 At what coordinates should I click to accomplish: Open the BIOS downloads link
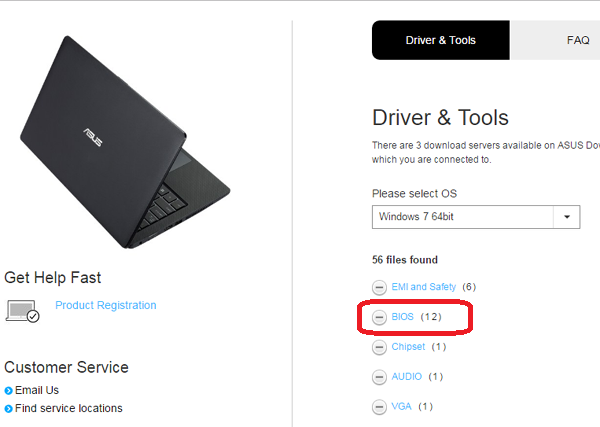402,317
